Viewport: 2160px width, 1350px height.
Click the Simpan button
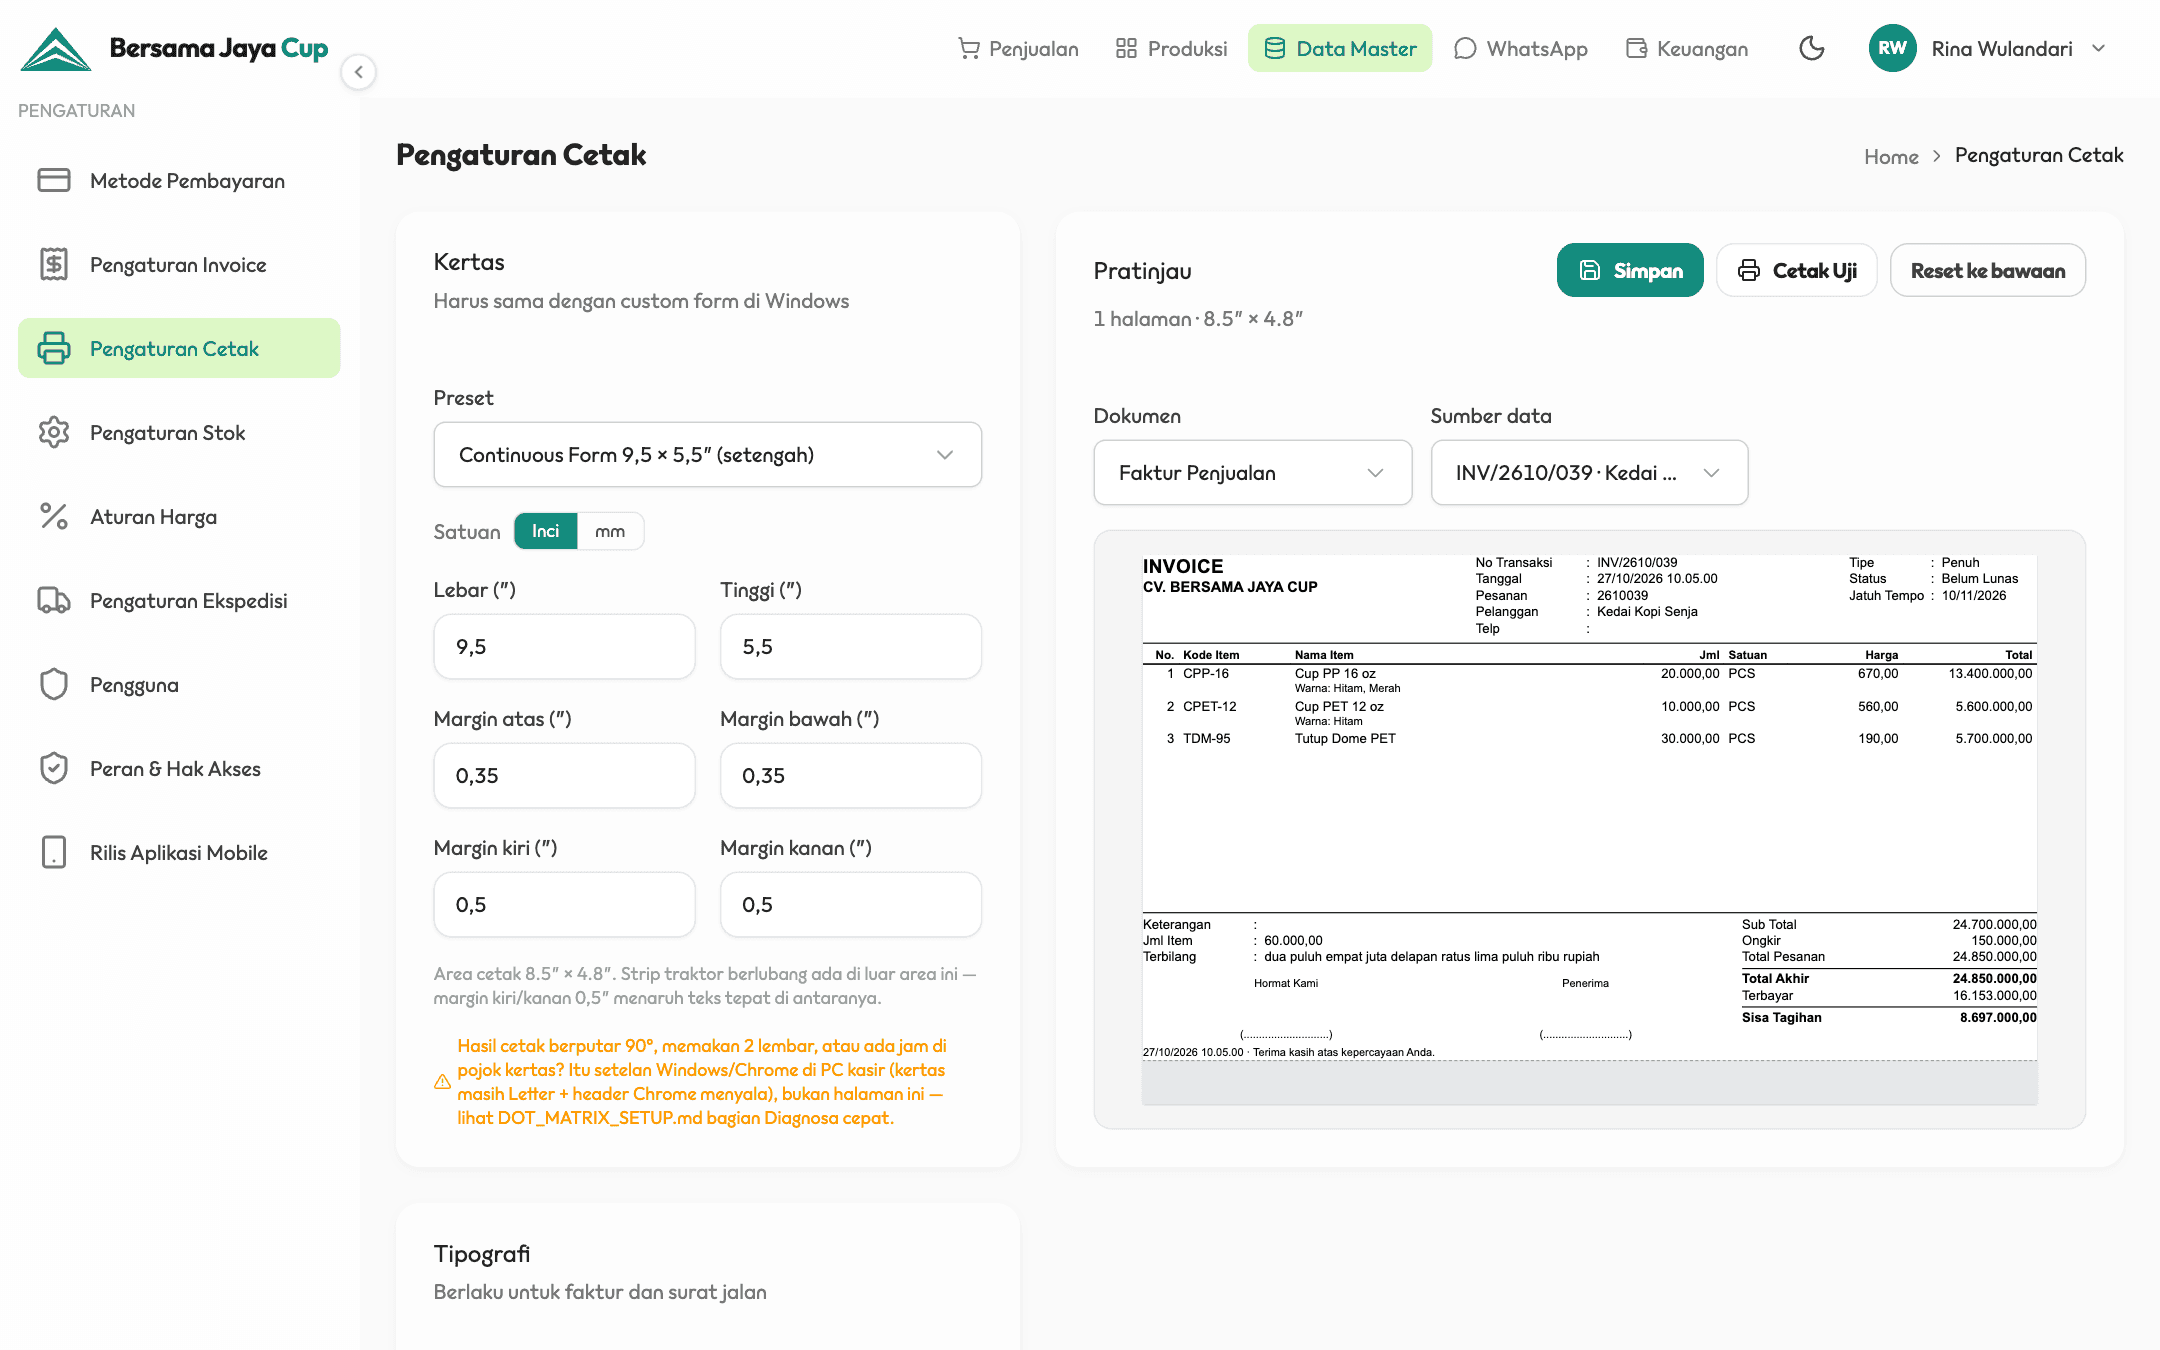click(x=1630, y=270)
